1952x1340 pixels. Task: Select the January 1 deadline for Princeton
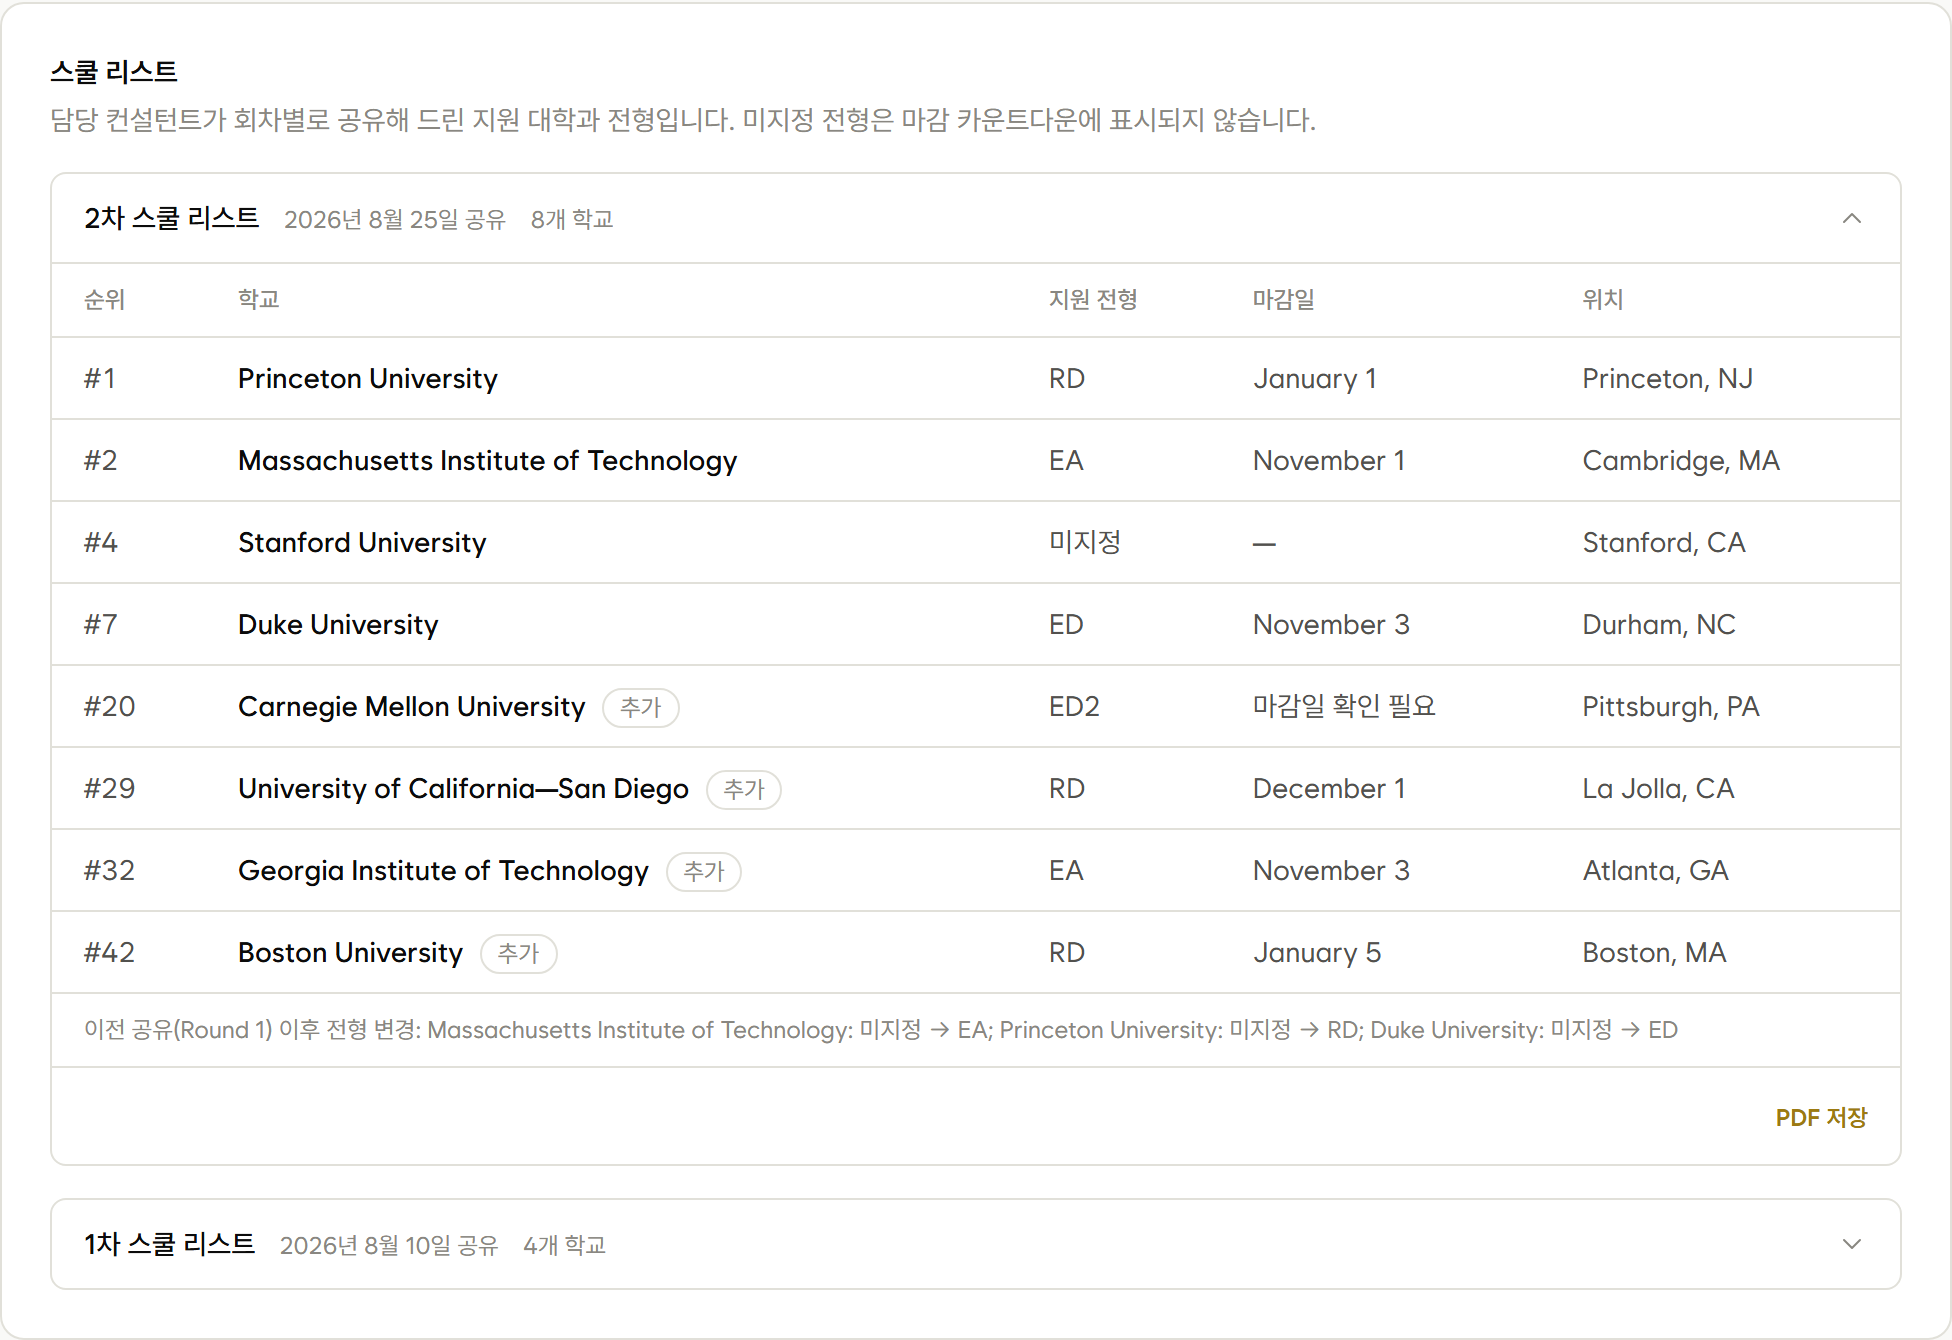(x=1315, y=379)
